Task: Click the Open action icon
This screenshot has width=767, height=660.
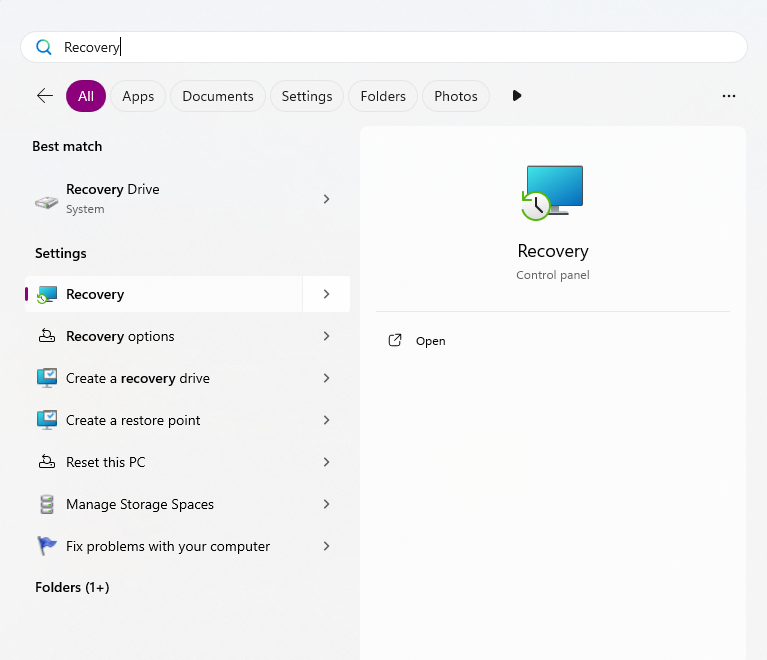Action: coord(395,341)
